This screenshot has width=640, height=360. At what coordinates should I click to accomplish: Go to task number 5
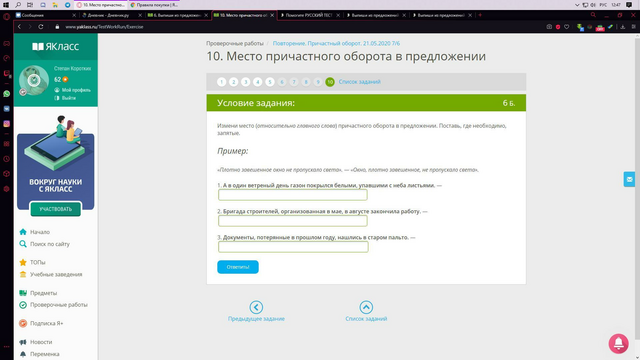(x=269, y=82)
